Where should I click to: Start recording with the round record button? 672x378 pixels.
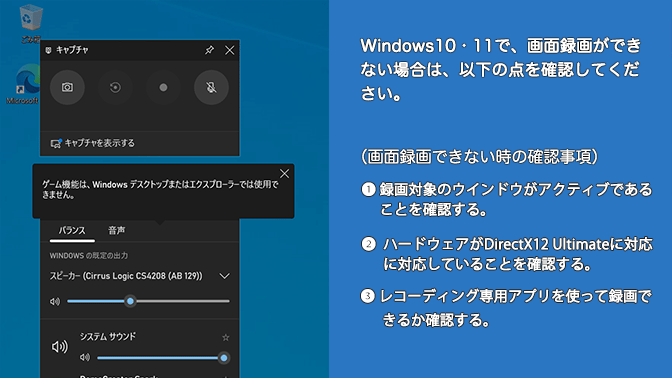163,87
